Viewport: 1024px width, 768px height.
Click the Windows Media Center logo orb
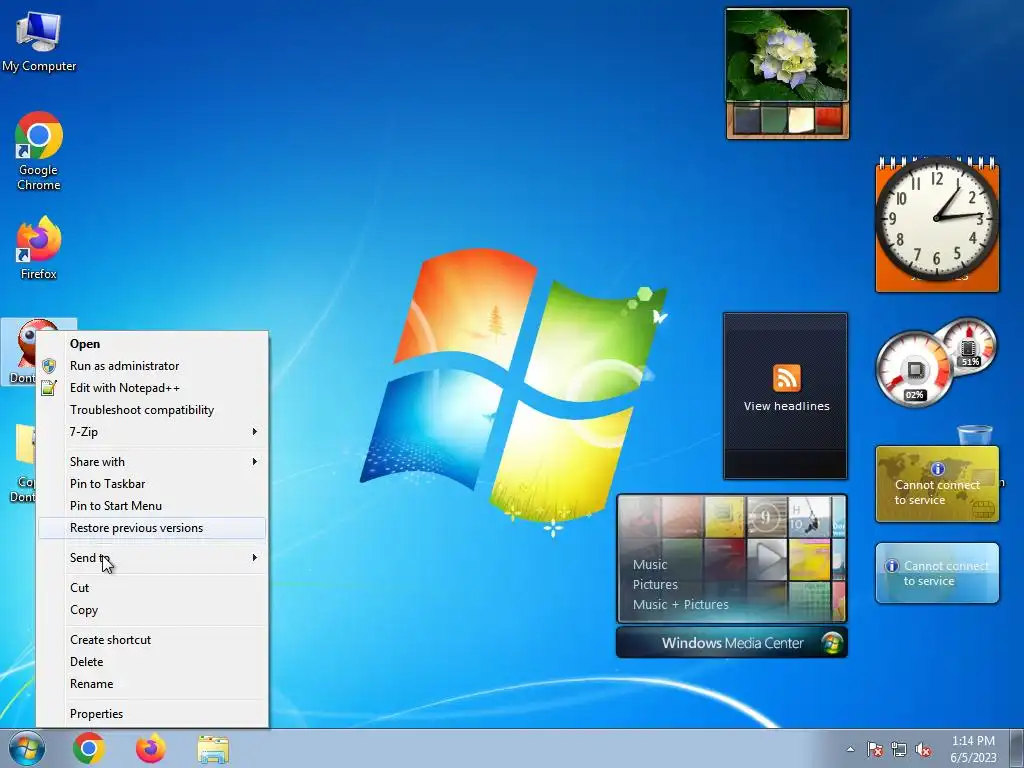pos(831,643)
